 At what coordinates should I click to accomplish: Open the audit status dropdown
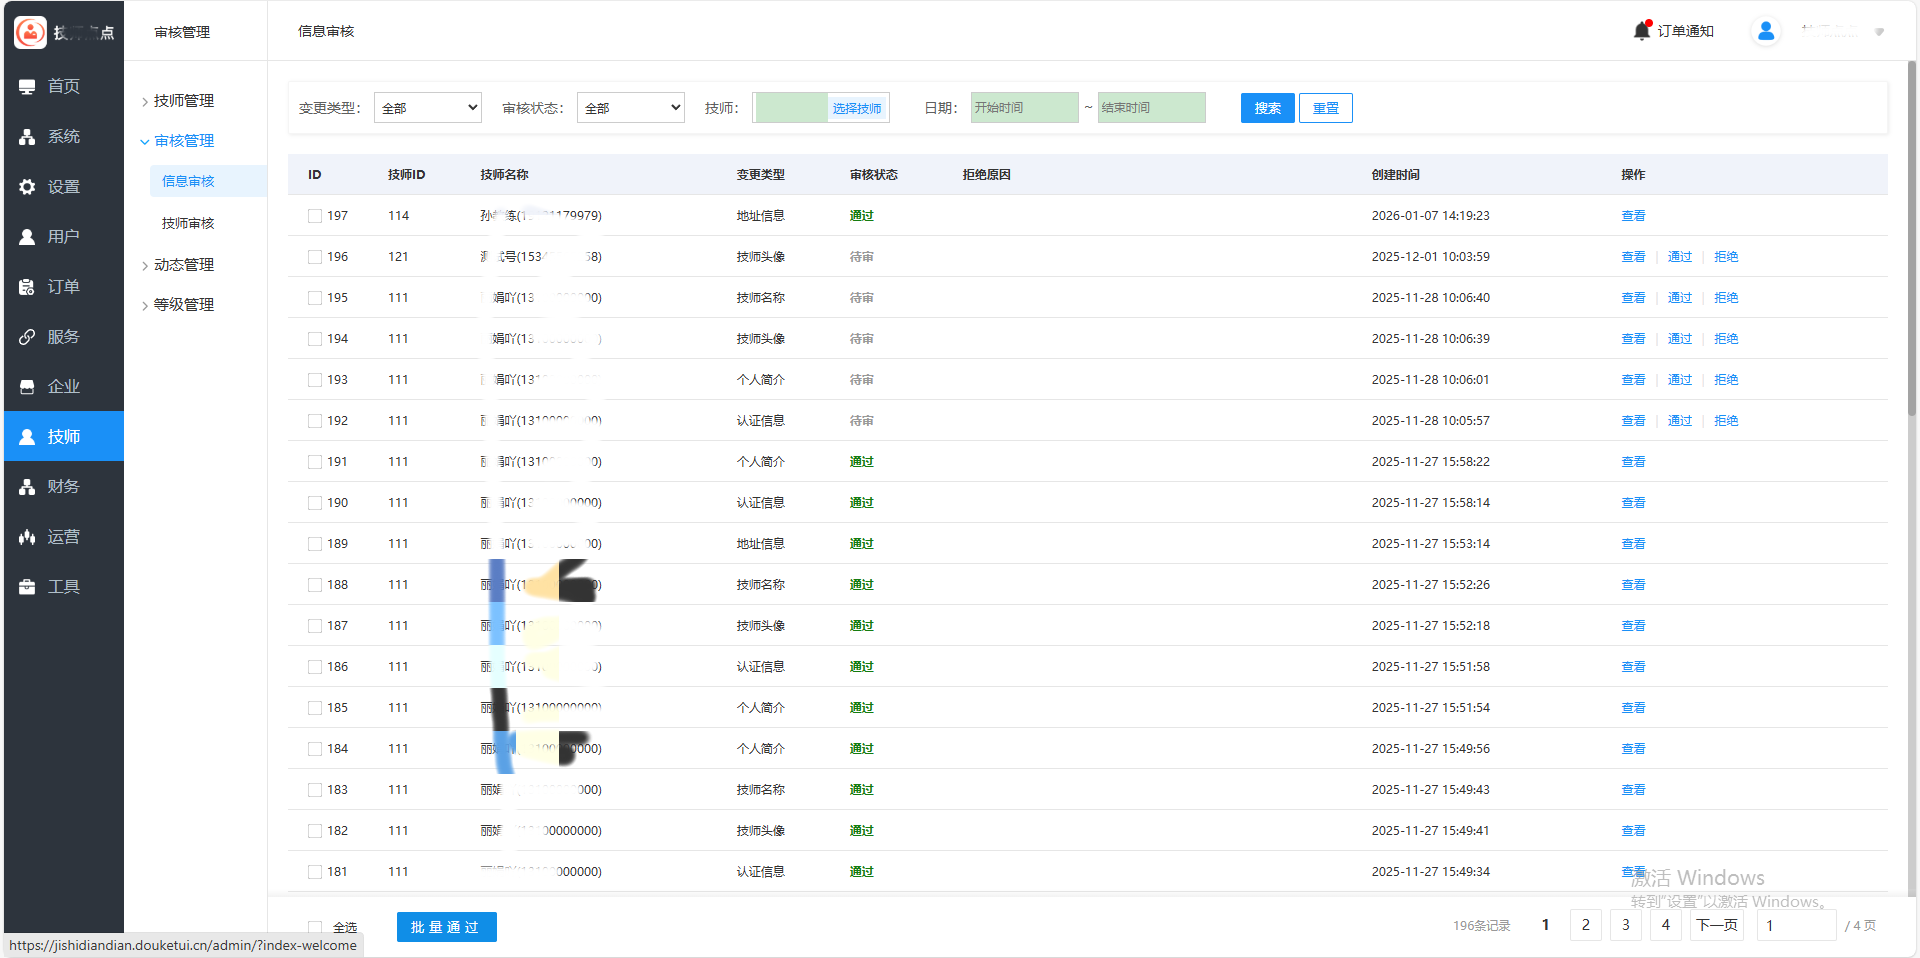click(x=631, y=108)
